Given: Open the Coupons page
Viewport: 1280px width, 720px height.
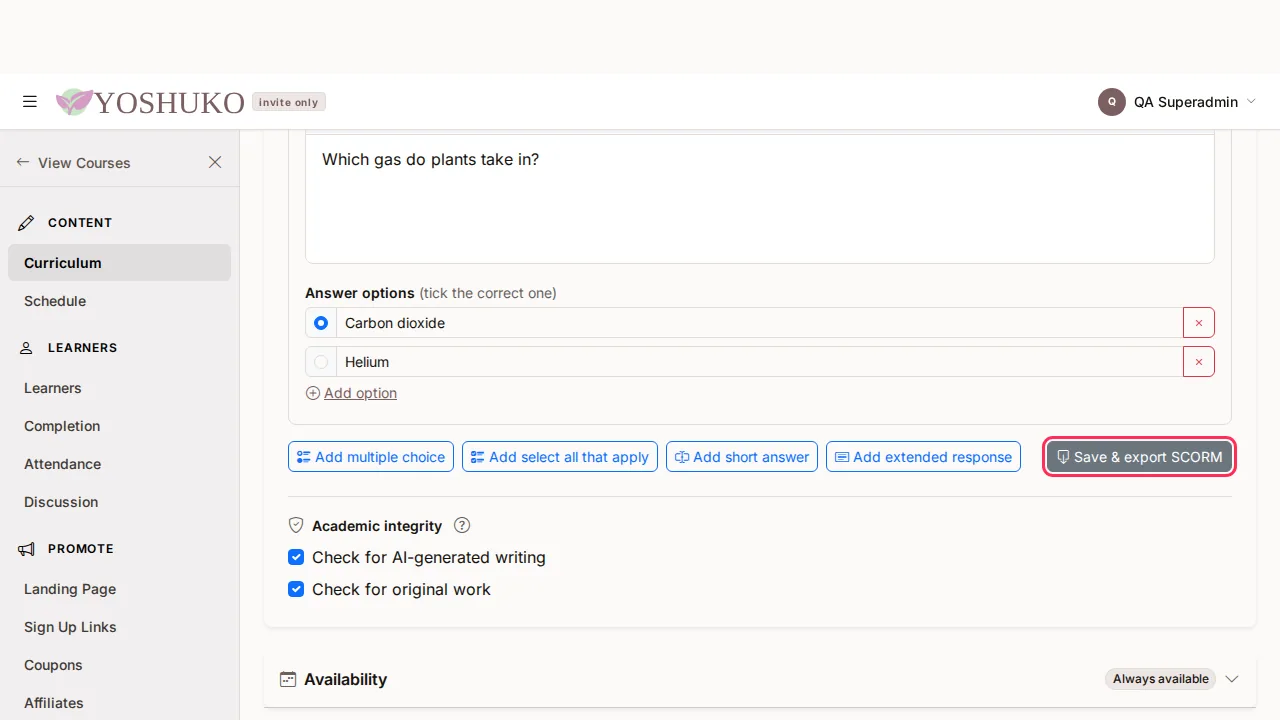Looking at the screenshot, I should point(119,665).
